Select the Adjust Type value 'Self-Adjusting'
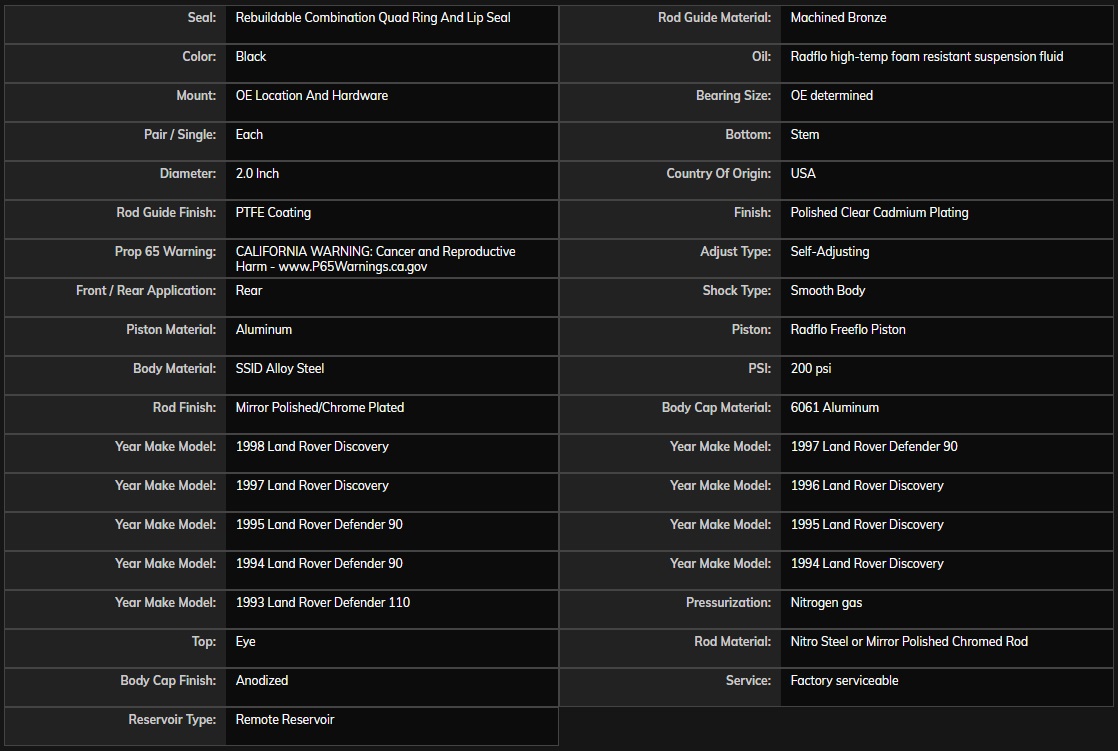The width and height of the screenshot is (1118, 751). (x=830, y=252)
